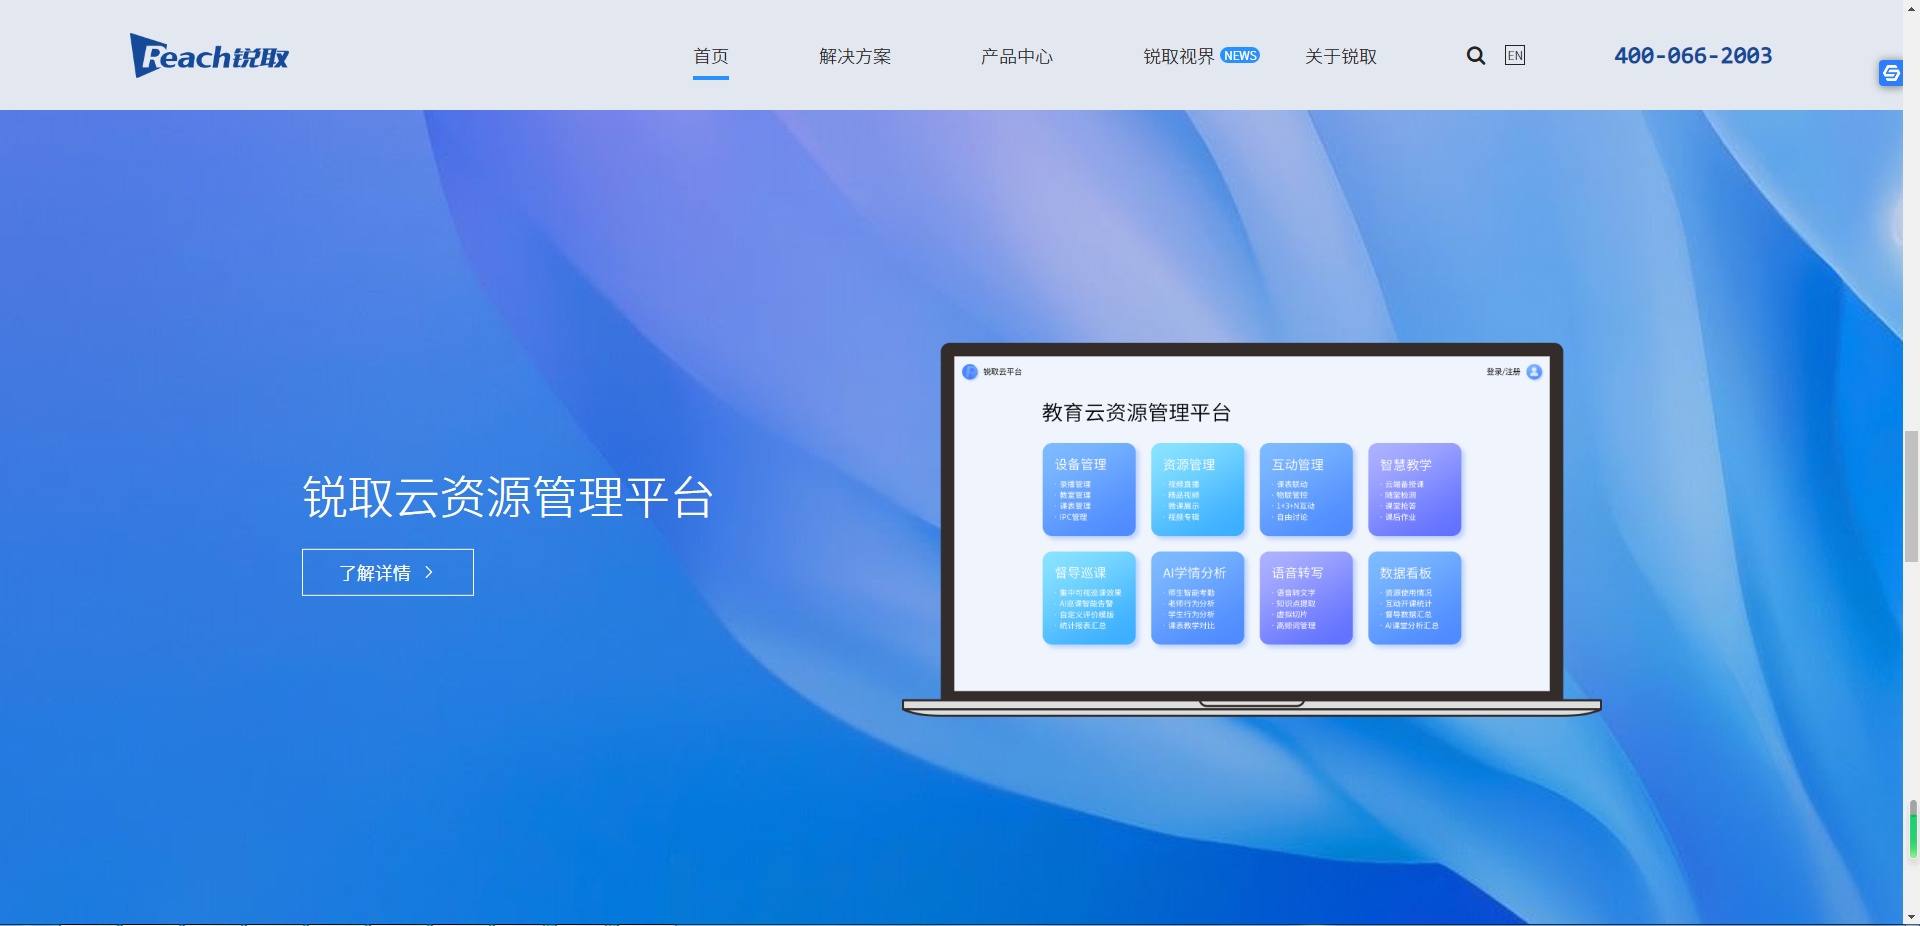Go to 锐取视界 section

point(1178,57)
